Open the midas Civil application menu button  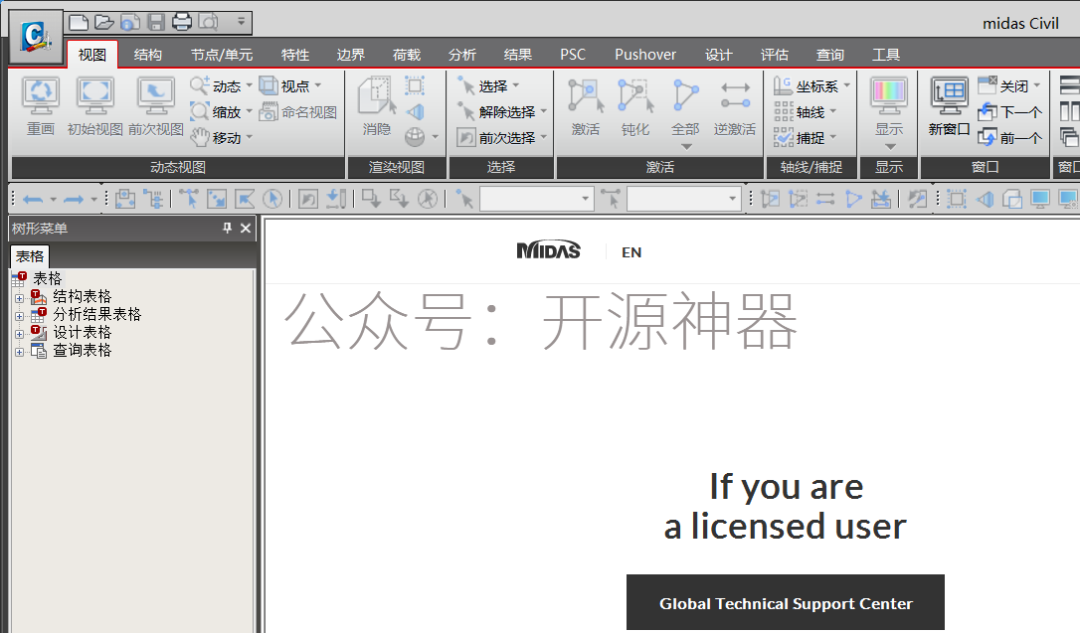[x=36, y=37]
